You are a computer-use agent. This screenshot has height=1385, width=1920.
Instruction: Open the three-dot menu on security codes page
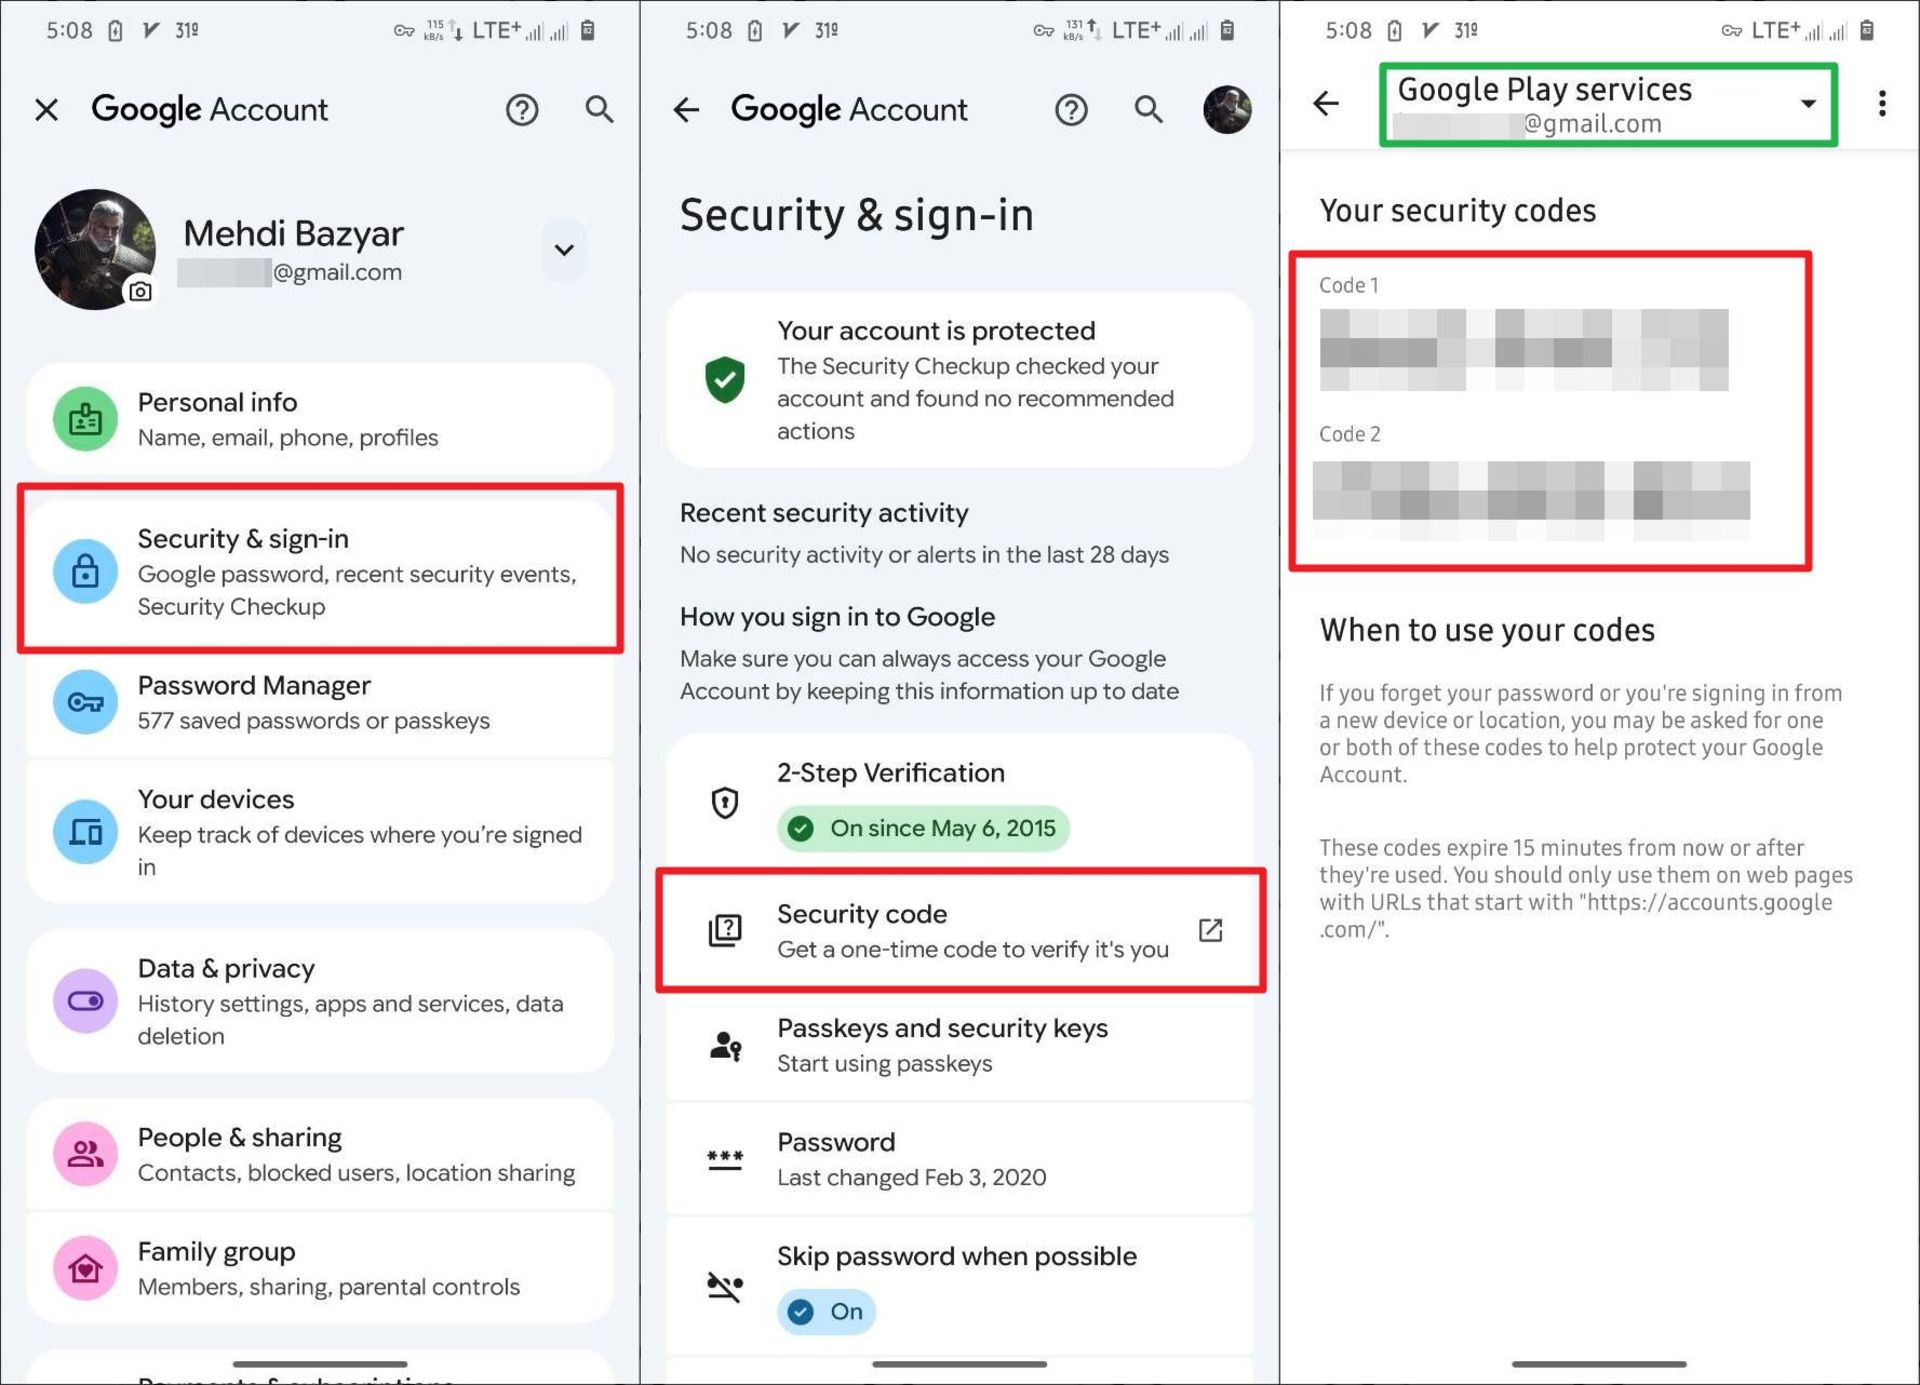(x=1881, y=104)
